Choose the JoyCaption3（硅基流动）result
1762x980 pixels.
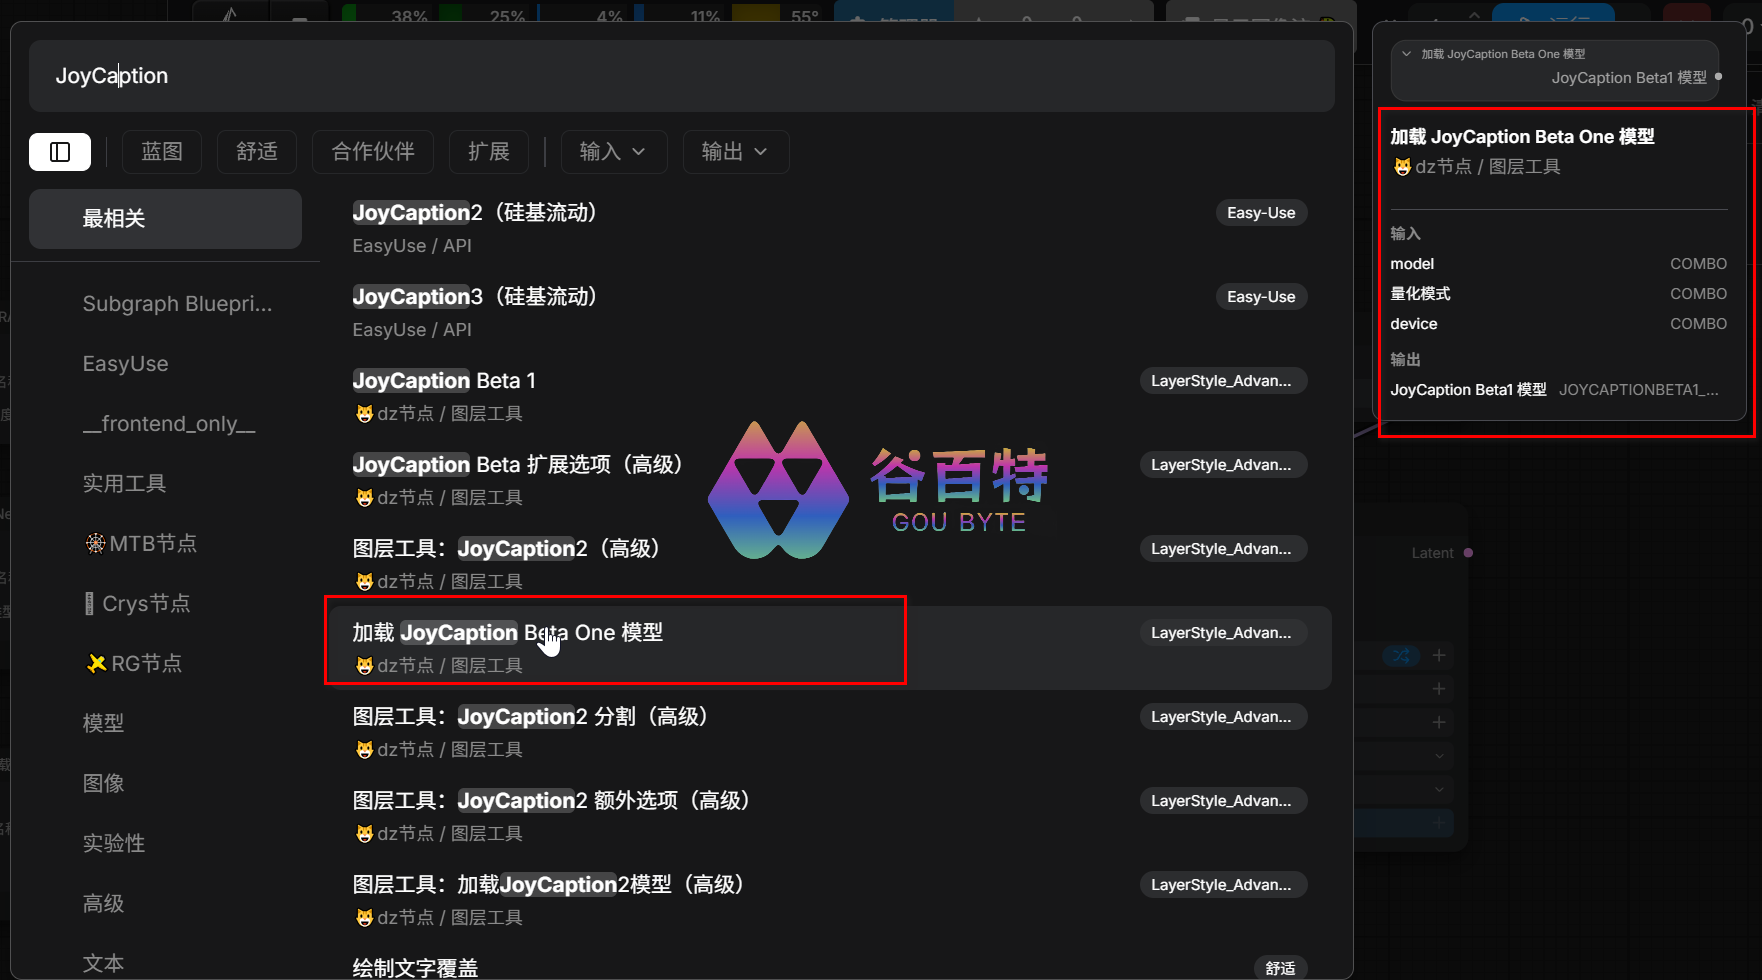pyautogui.click(x=830, y=312)
